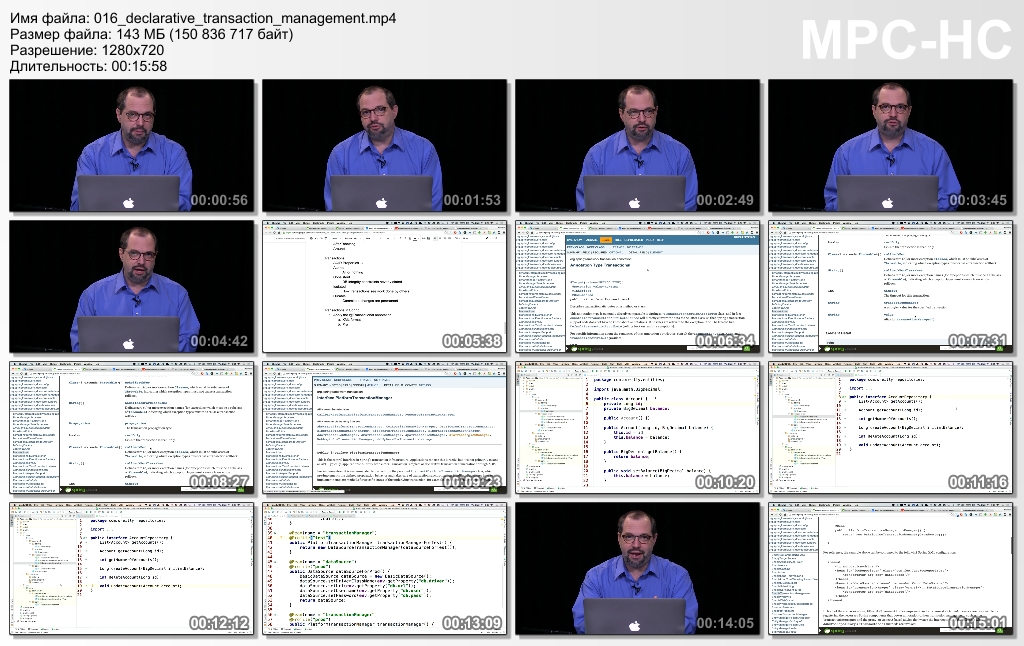
Task: Click the code thumbnail stamped 00:13:09
Action: click(x=385, y=569)
